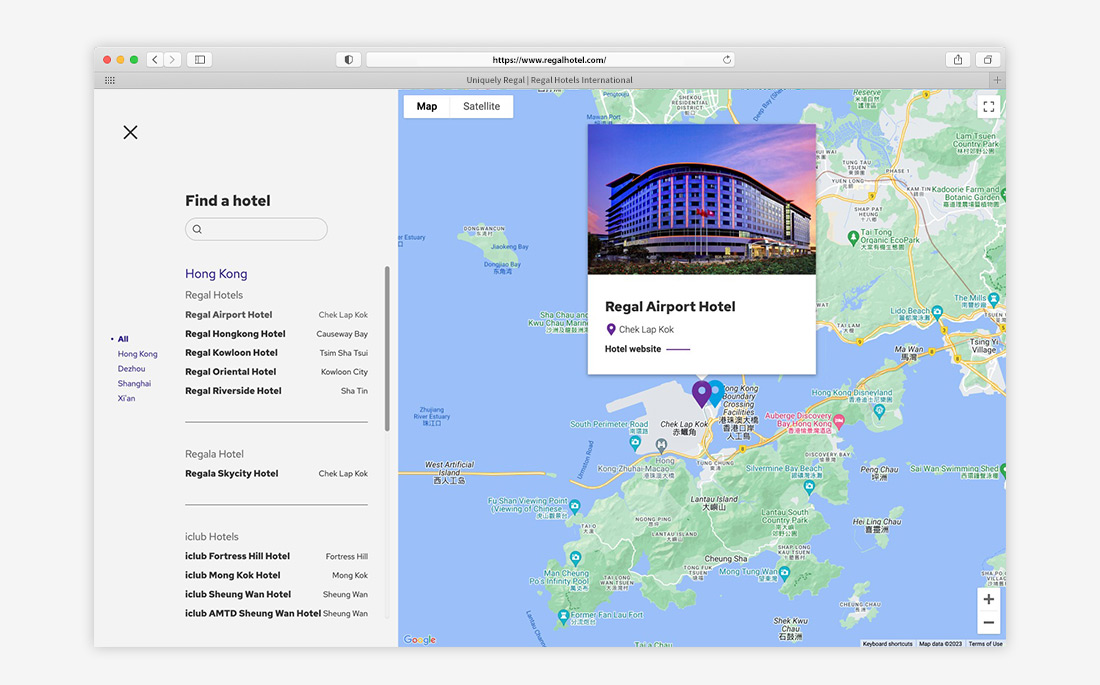Click the Silvermine Bay Beach marker
Image resolution: width=1100 pixels, height=685 pixels.
pyautogui.click(x=810, y=486)
